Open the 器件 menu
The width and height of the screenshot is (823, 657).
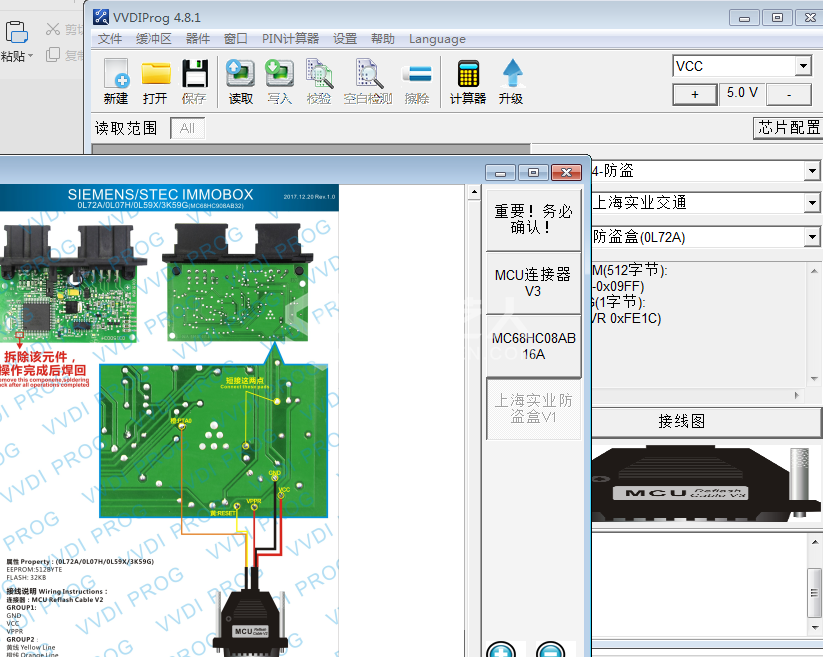[198, 39]
